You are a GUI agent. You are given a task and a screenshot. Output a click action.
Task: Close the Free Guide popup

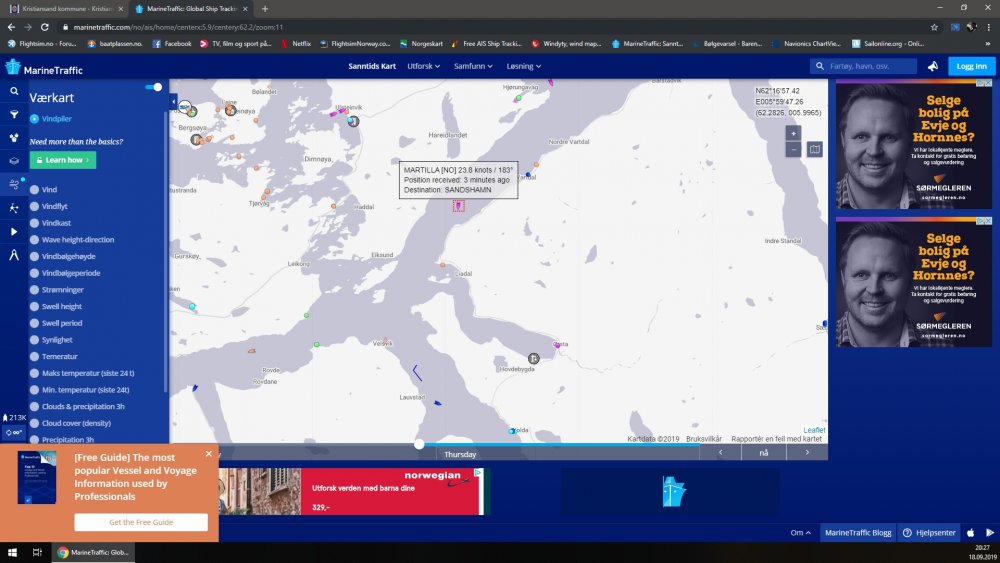[x=209, y=454]
